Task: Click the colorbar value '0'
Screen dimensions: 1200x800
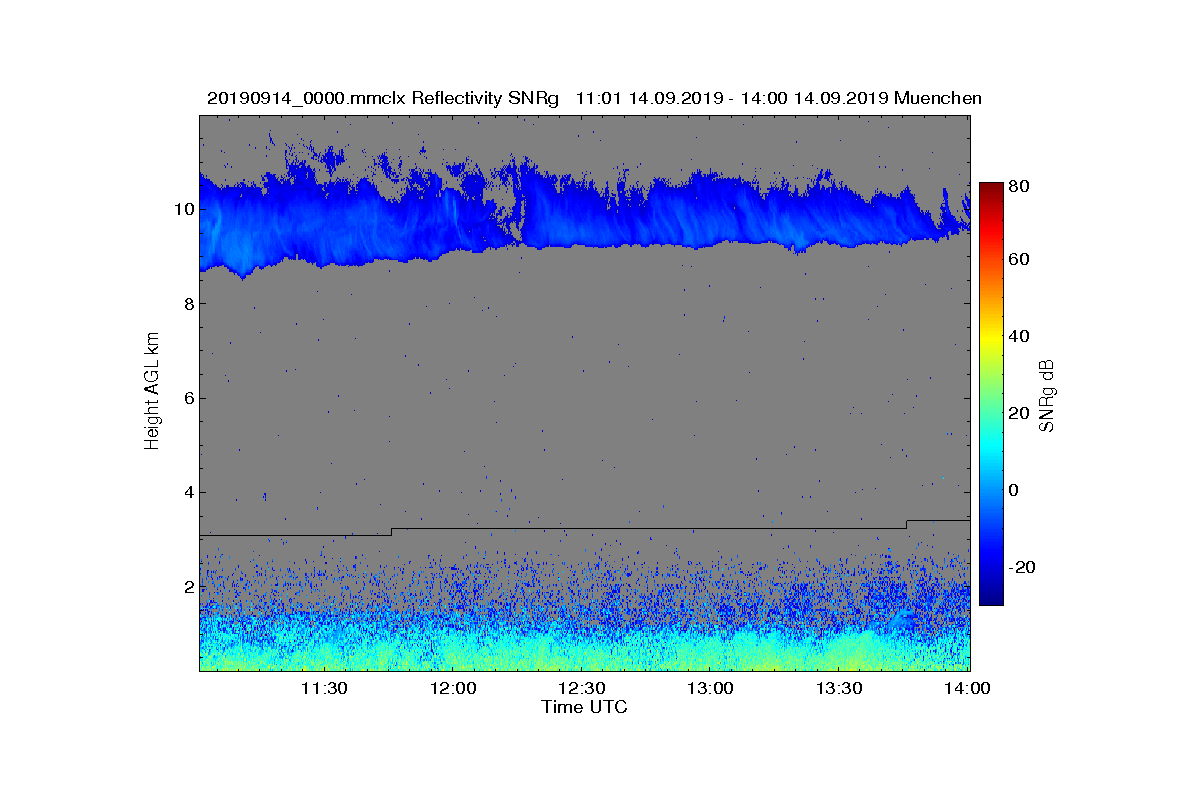Action: pos(1015,490)
